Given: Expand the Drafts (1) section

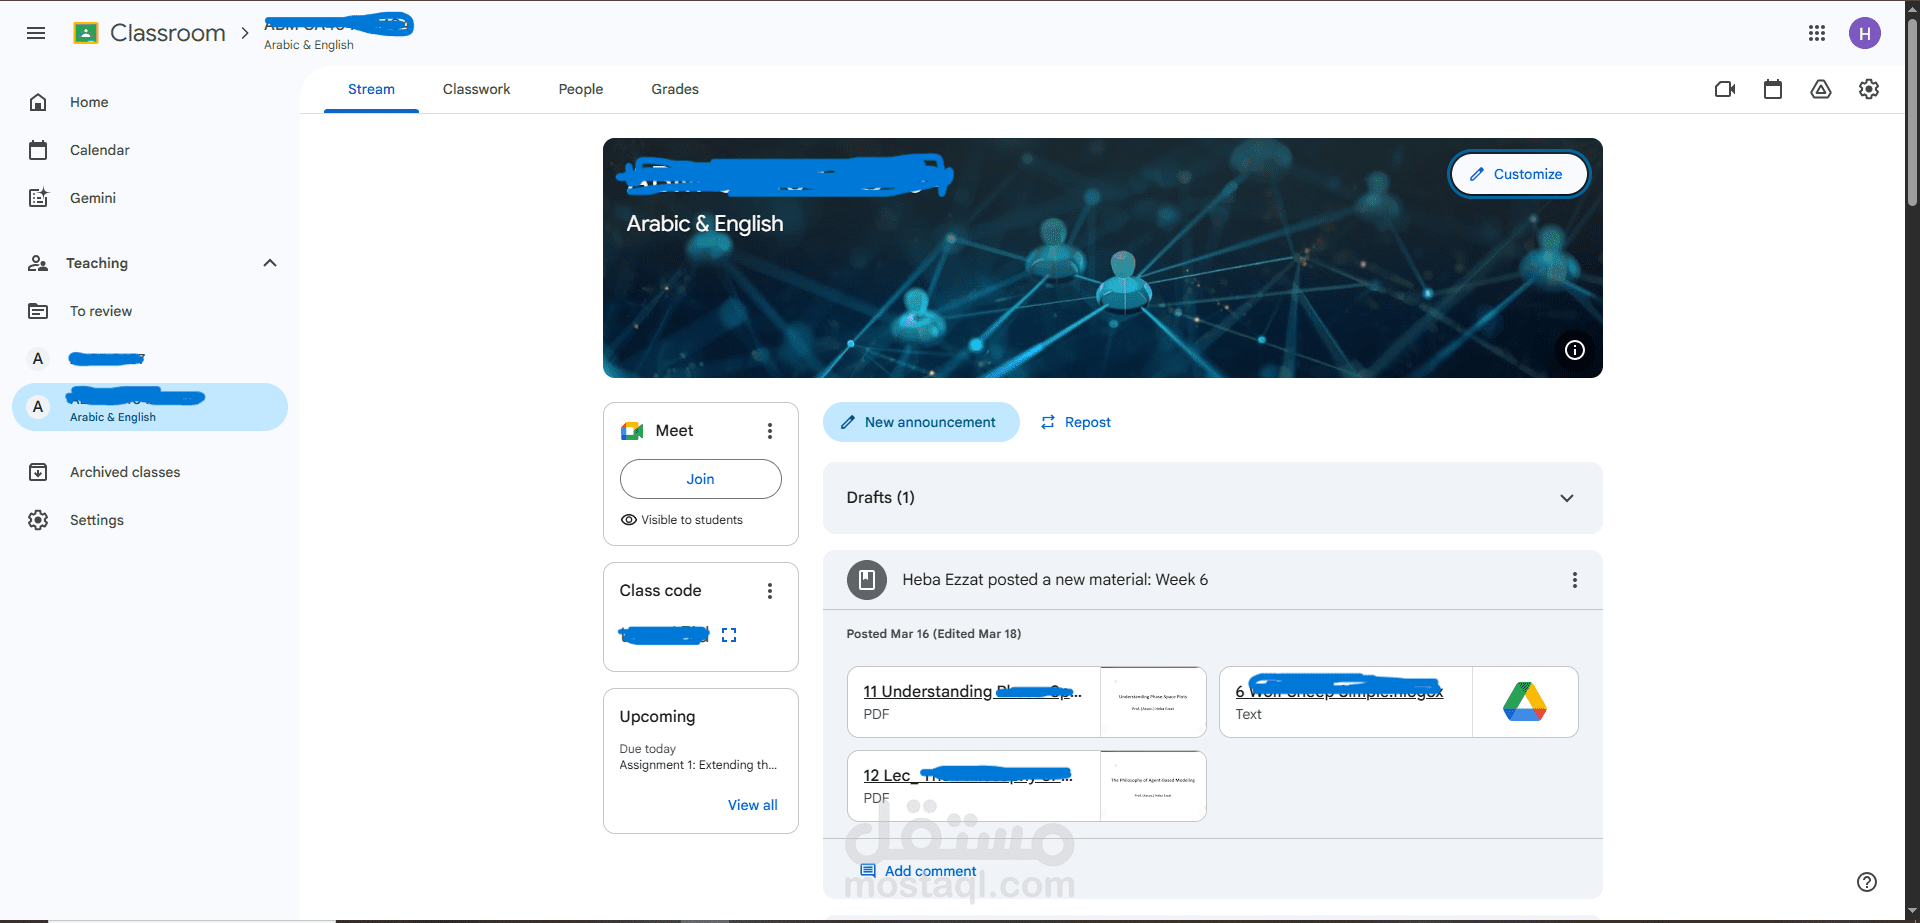Looking at the screenshot, I should (1212, 498).
